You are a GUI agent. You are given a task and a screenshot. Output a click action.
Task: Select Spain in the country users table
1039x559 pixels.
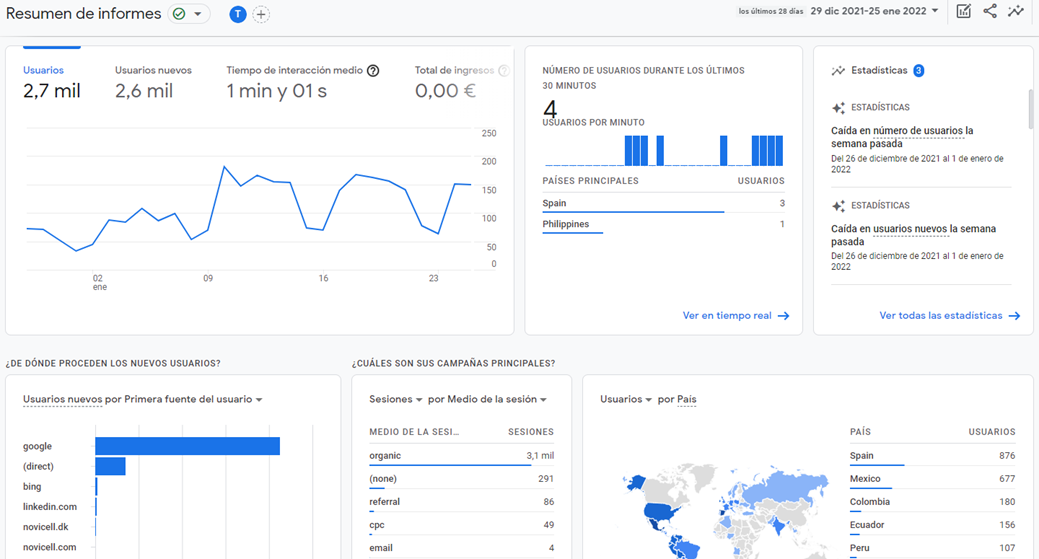pyautogui.click(x=932, y=456)
